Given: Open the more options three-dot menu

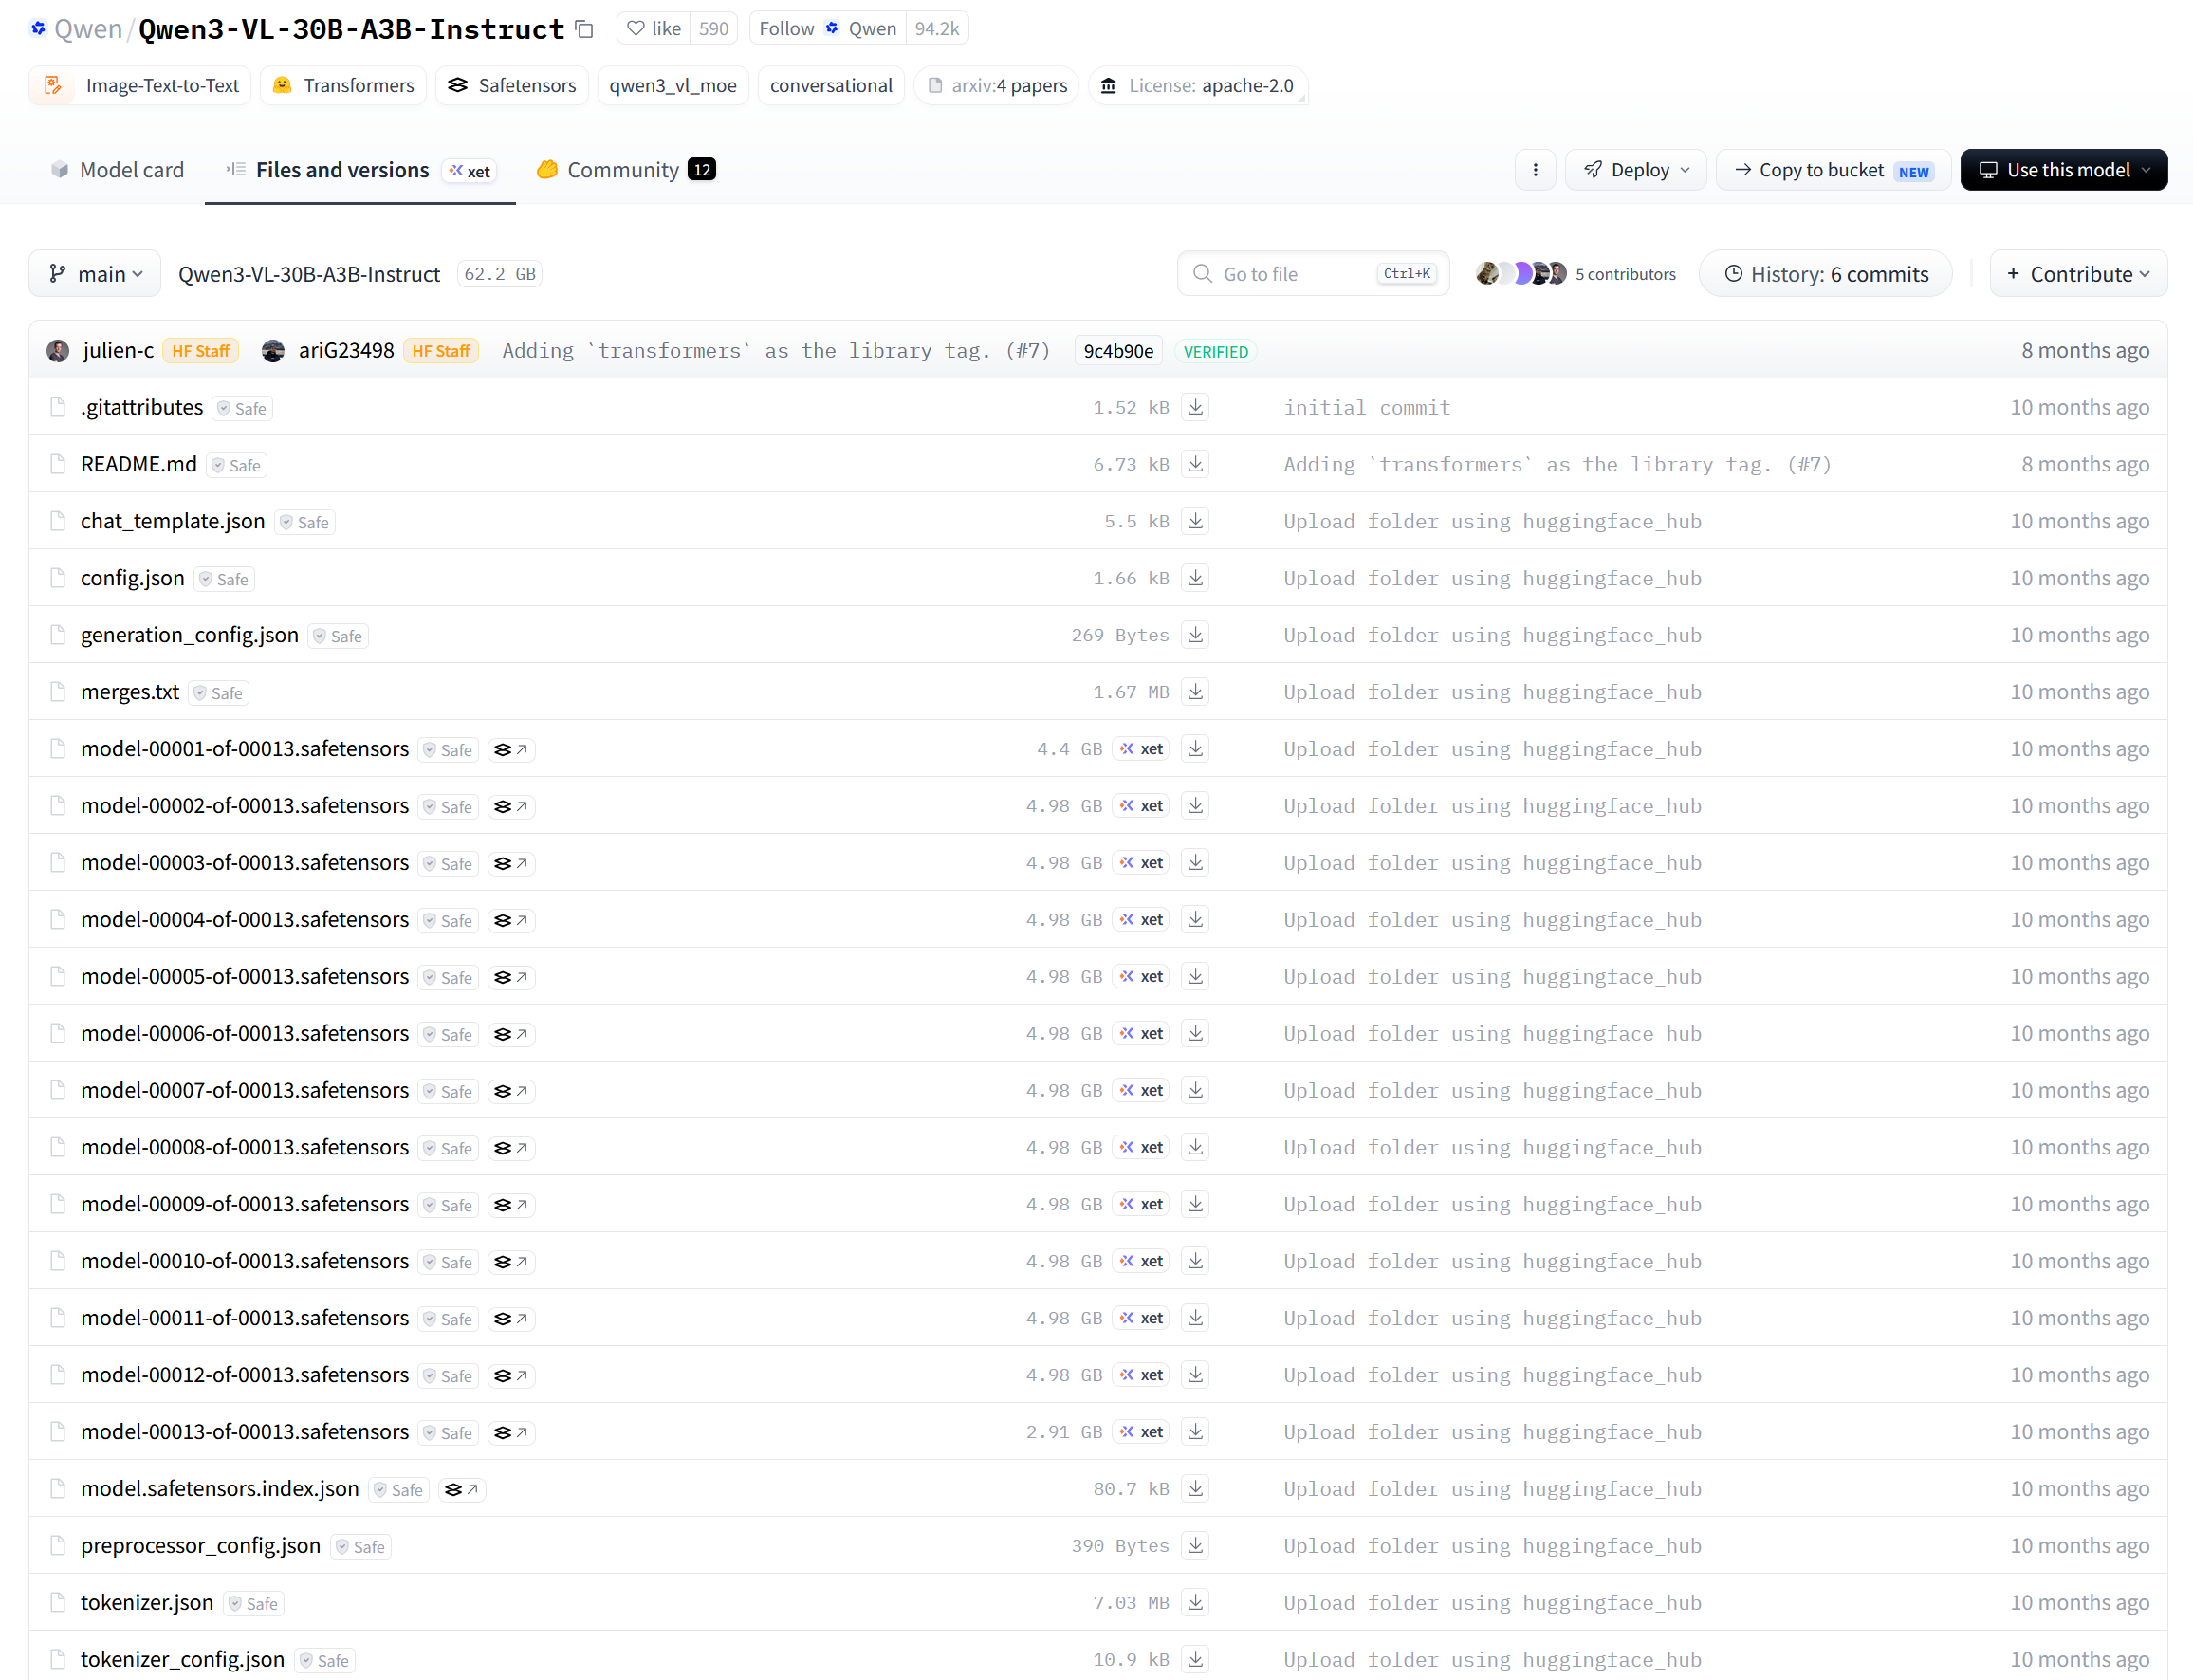Looking at the screenshot, I should click(1535, 170).
